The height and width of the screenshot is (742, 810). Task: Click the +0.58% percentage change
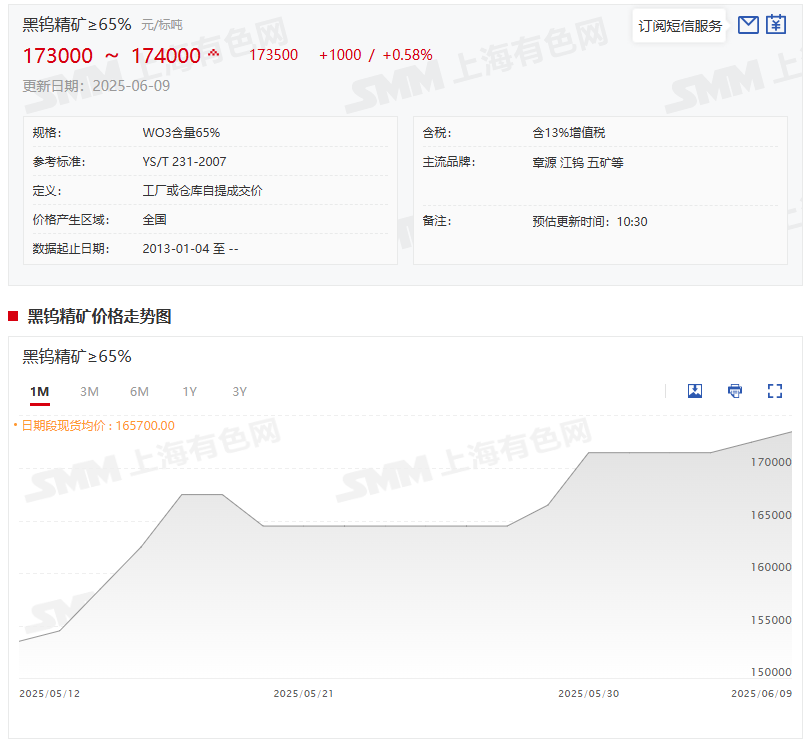click(407, 55)
